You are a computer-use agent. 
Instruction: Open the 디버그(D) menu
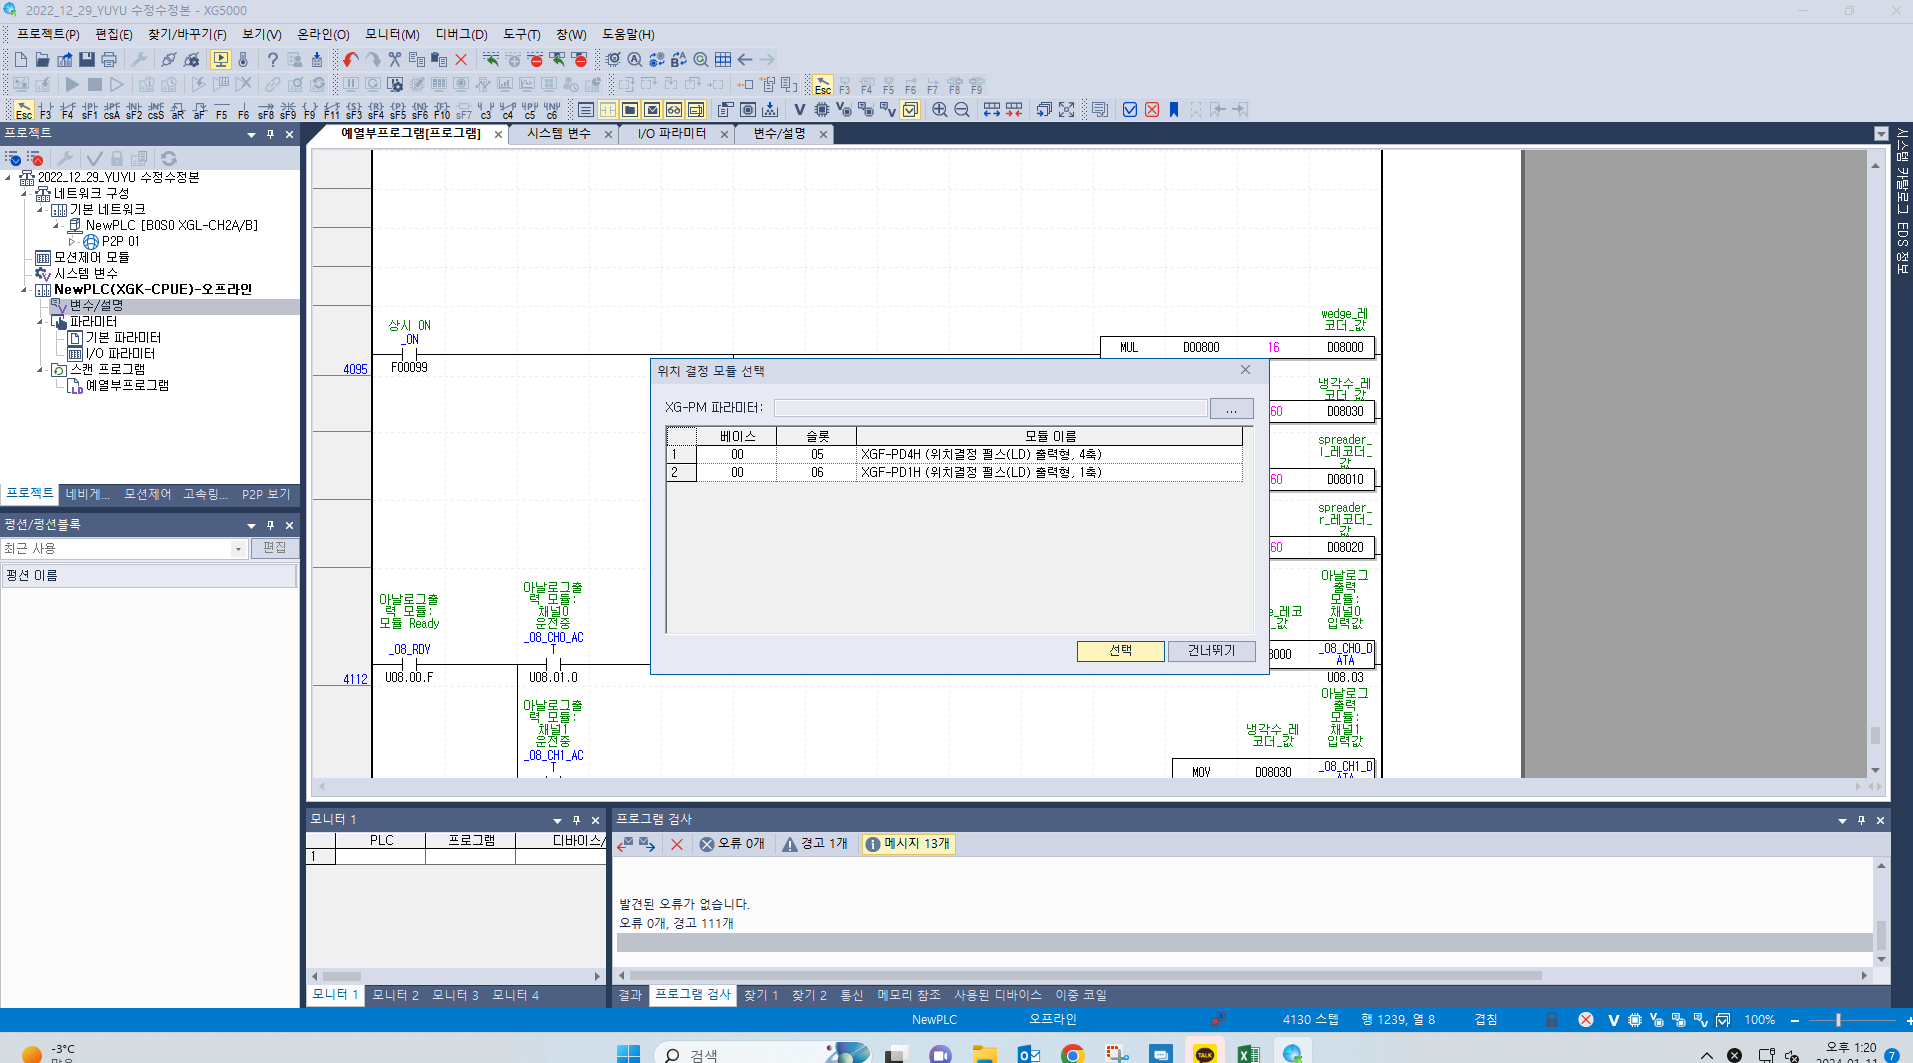(x=461, y=35)
